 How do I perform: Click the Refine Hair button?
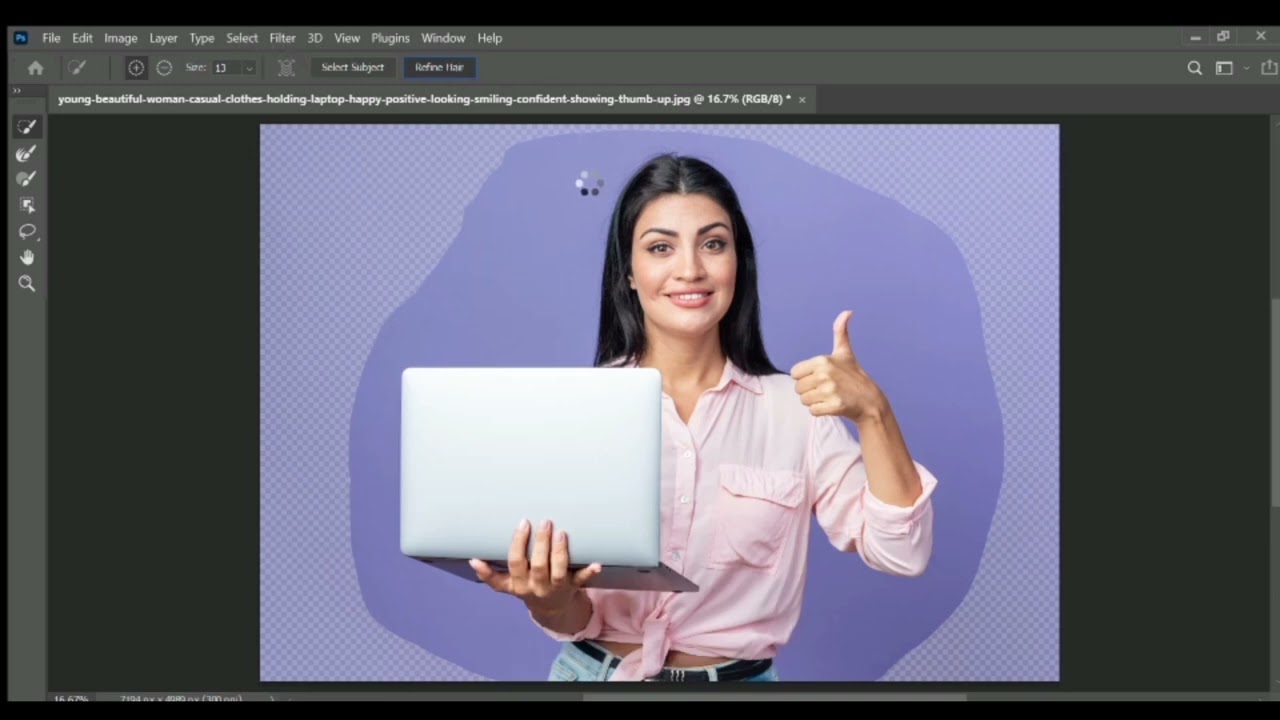tap(439, 67)
